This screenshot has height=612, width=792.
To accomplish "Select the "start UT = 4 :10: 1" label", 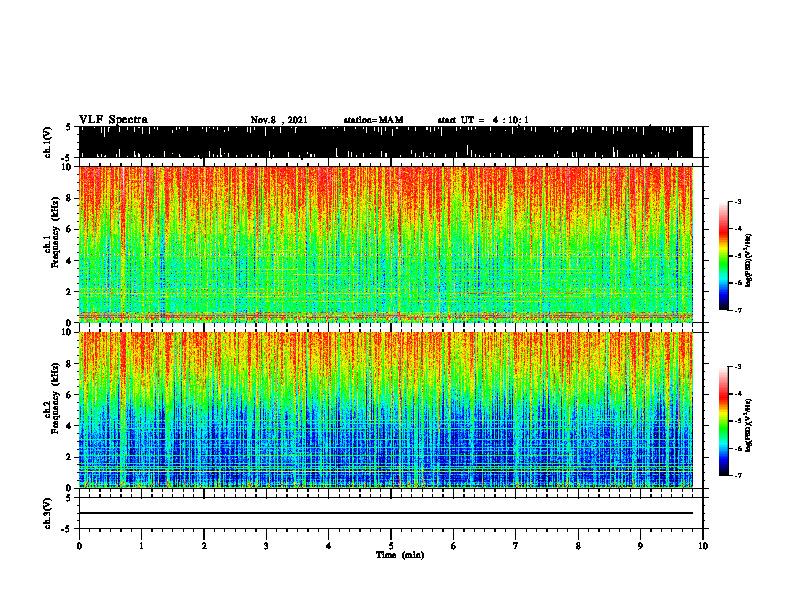I will (483, 120).
